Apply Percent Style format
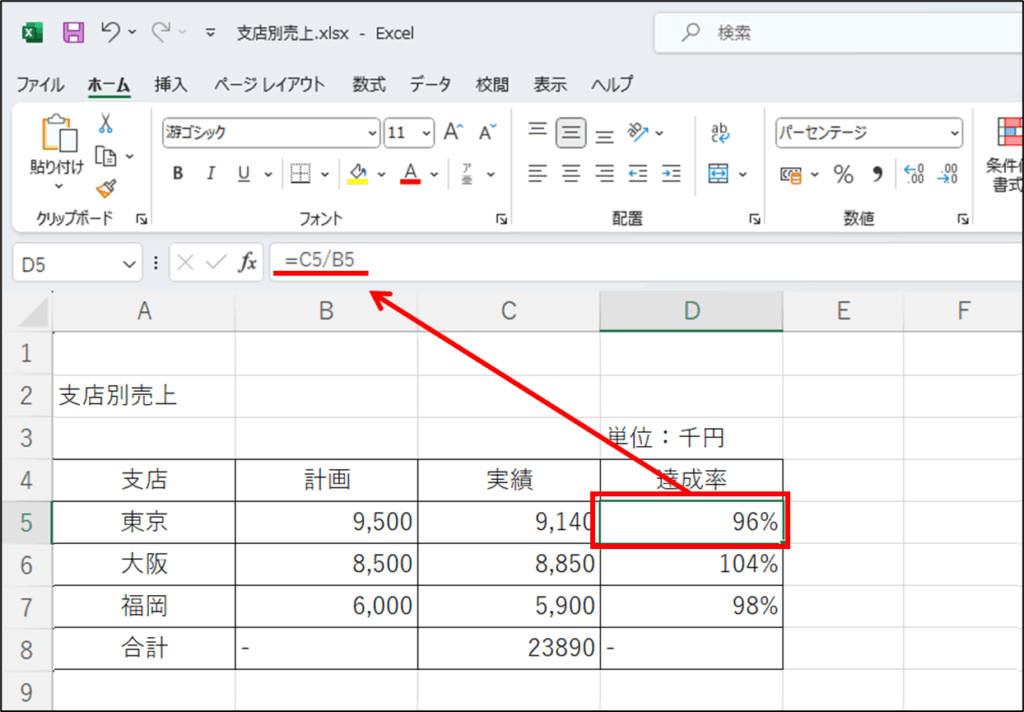This screenshot has width=1024, height=712. click(x=844, y=175)
